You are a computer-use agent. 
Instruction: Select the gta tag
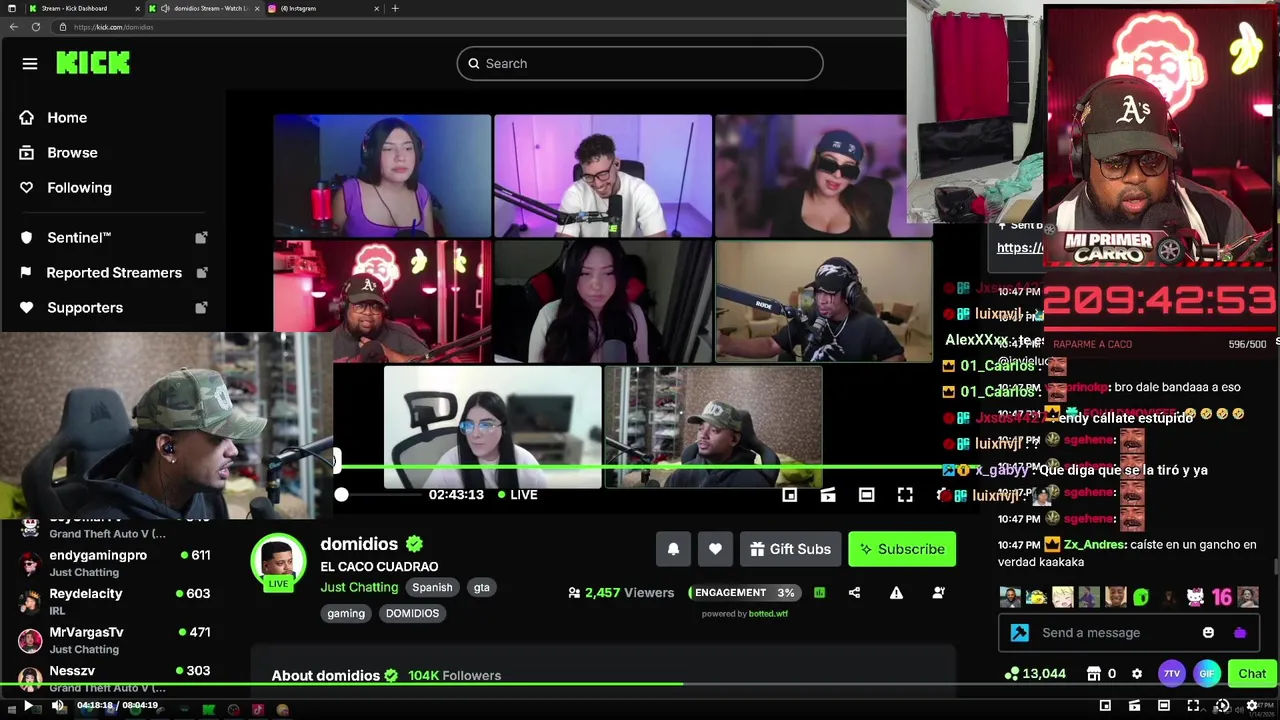point(481,587)
